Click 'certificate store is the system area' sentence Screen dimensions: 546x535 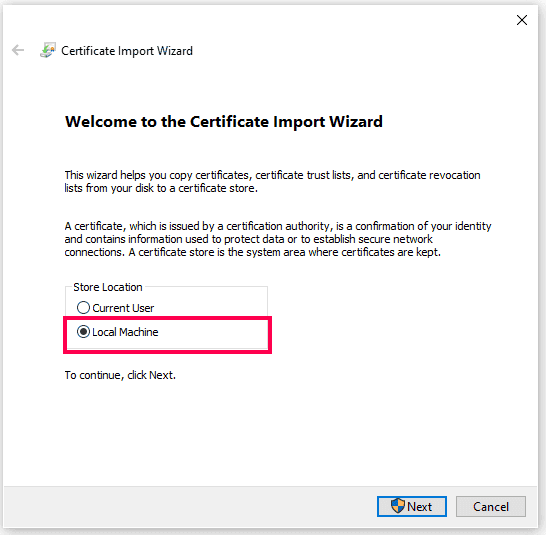[284, 252]
